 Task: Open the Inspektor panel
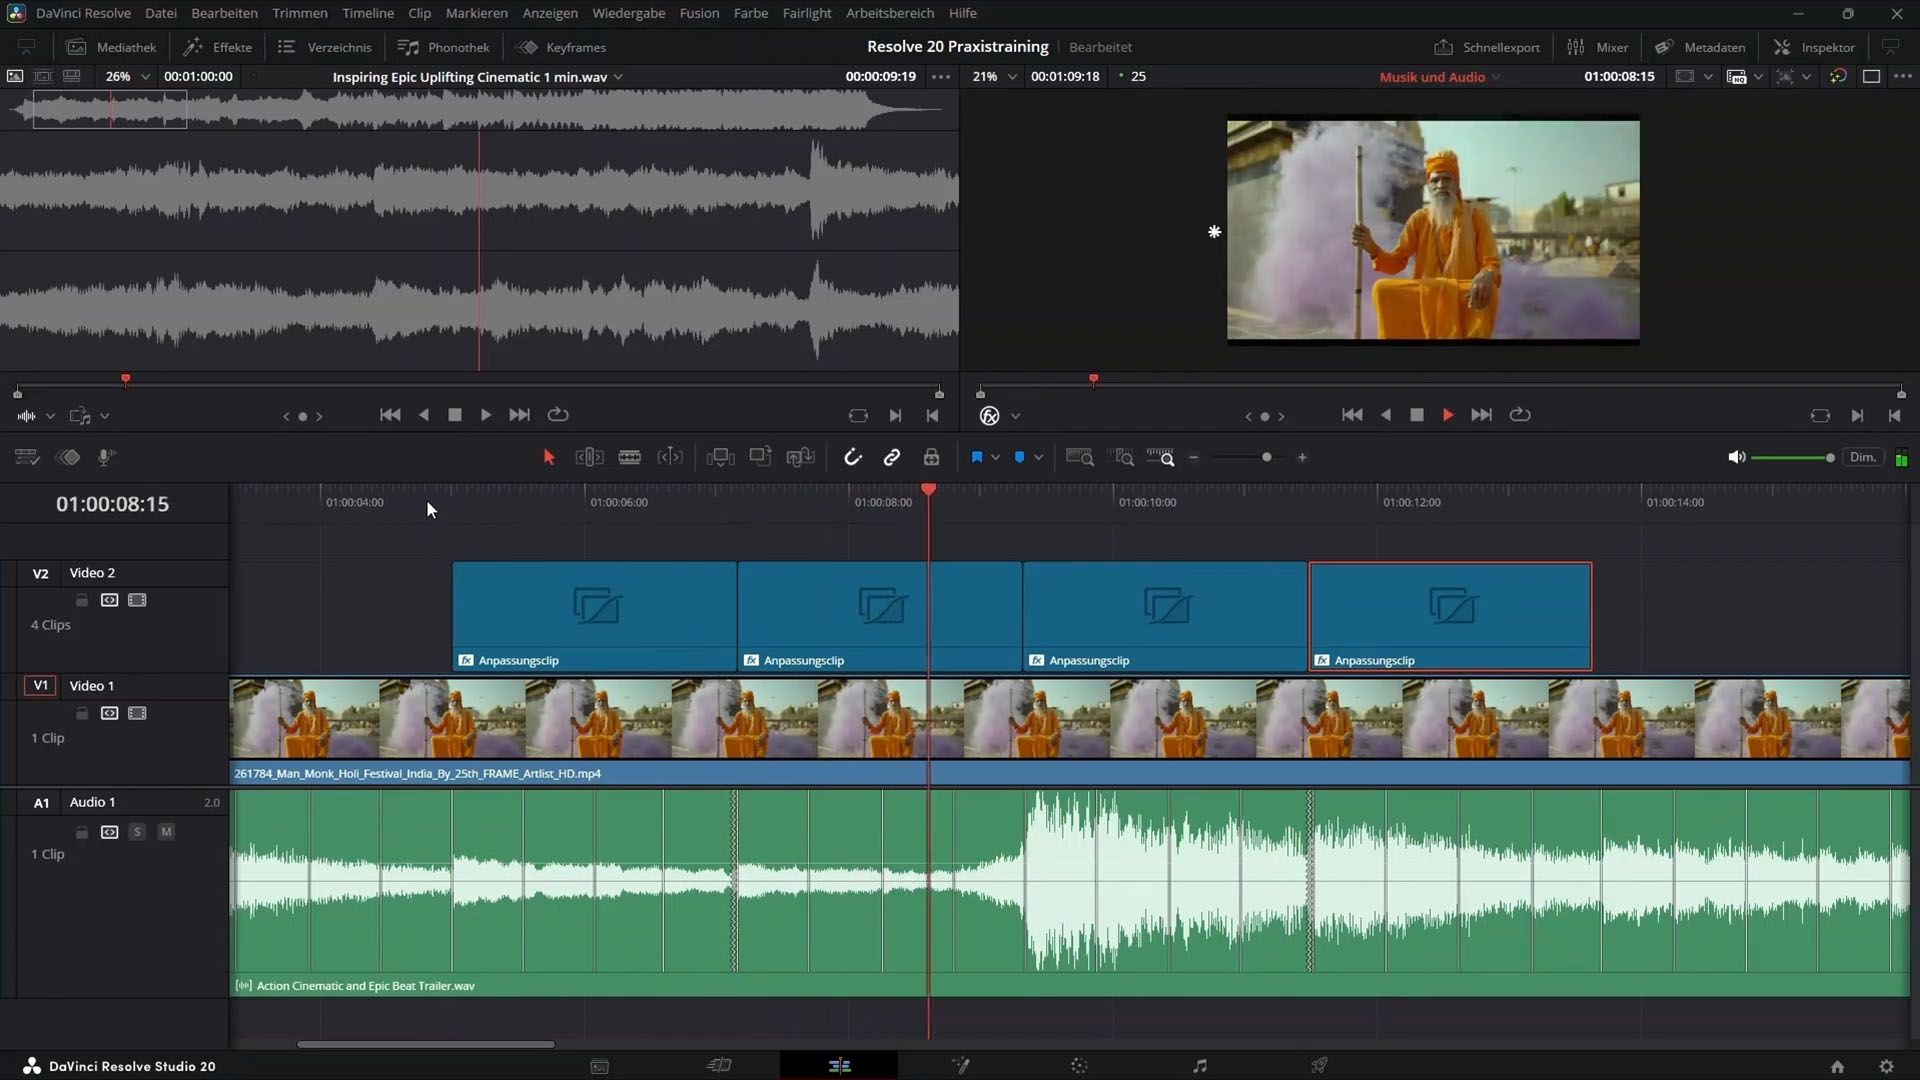tap(1814, 47)
